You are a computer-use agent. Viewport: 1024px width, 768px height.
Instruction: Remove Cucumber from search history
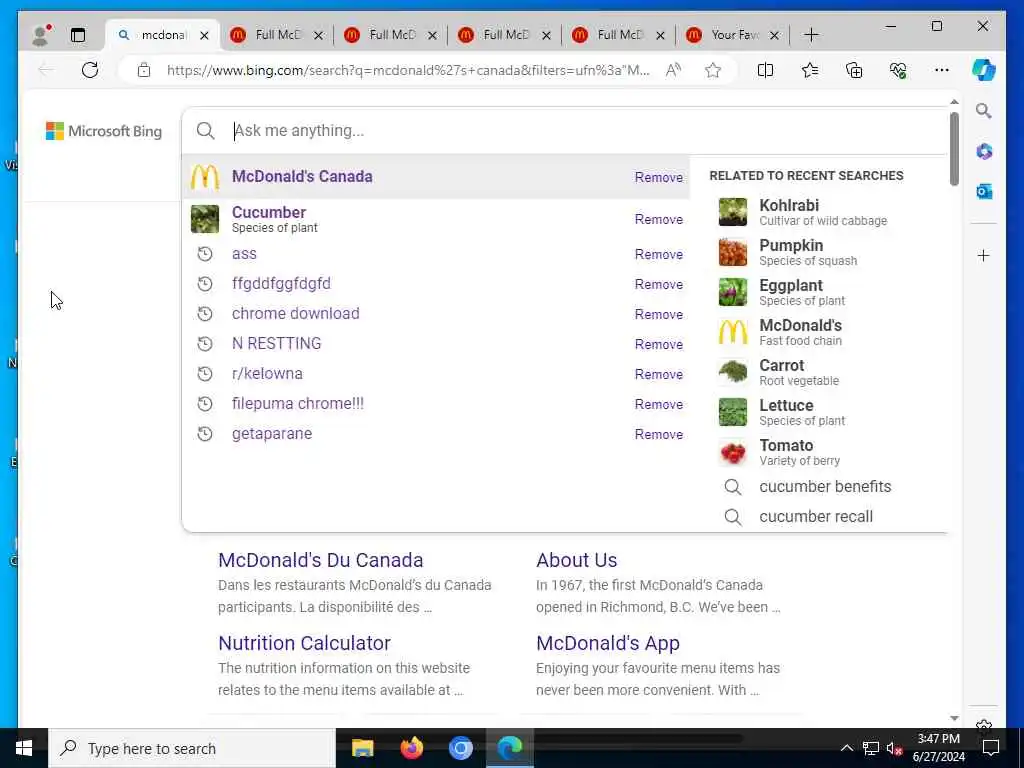[658, 219]
